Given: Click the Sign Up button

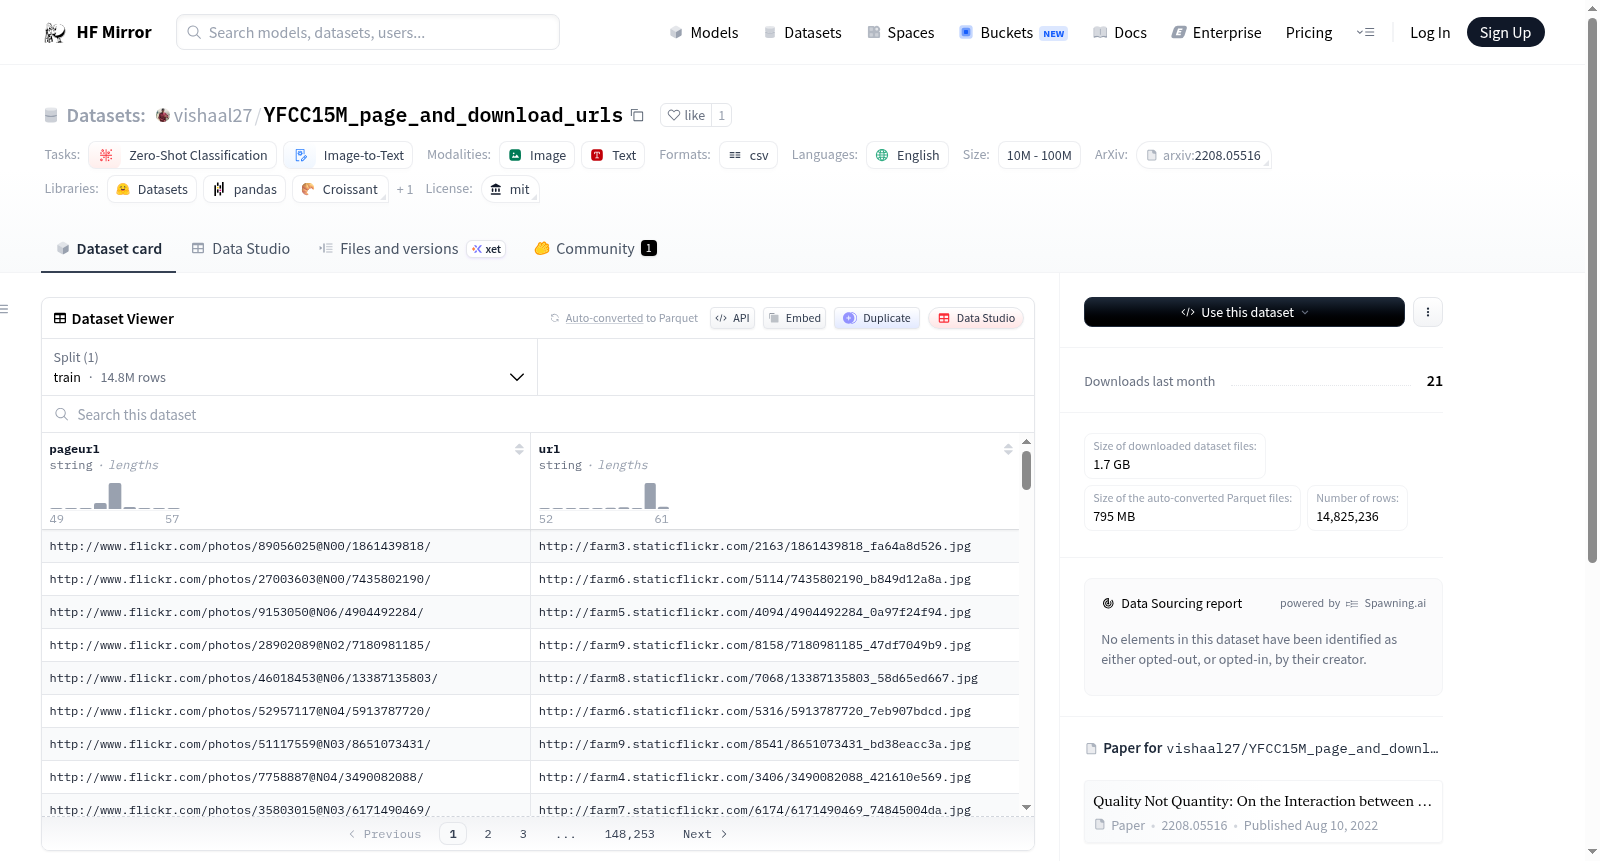Looking at the screenshot, I should coord(1505,33).
